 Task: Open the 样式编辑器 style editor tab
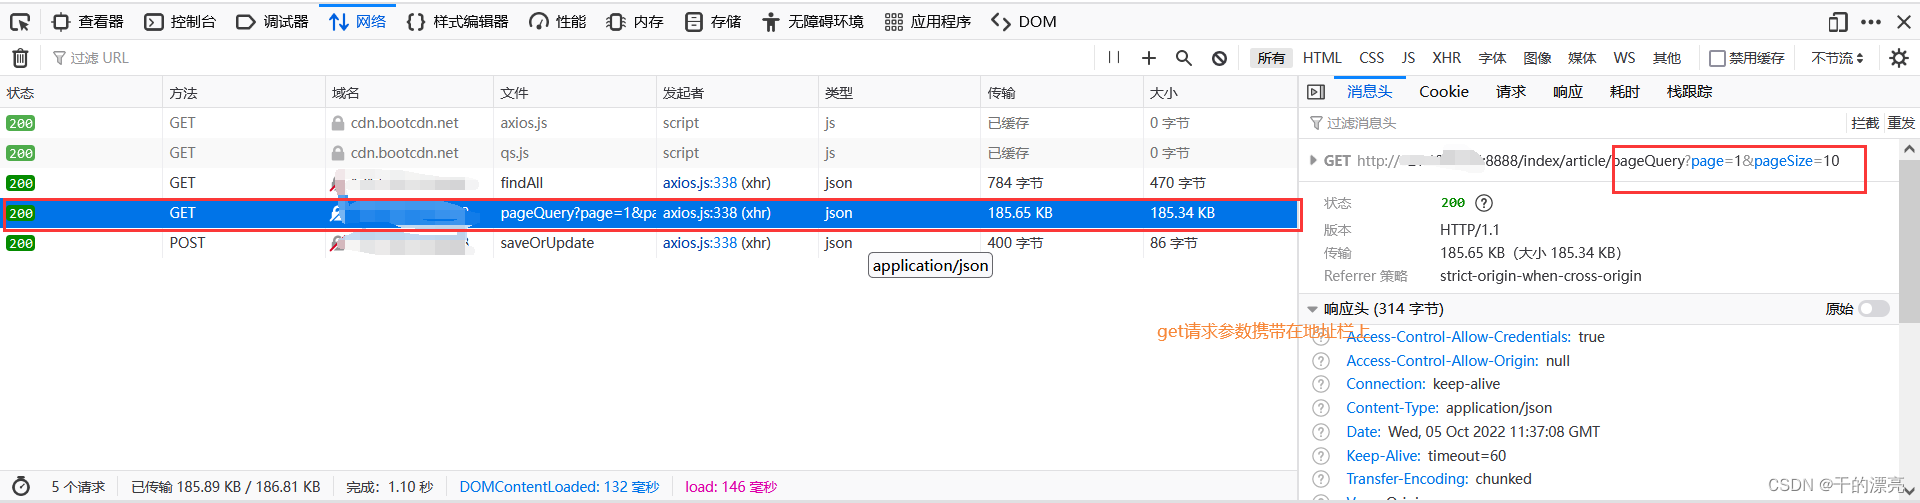point(457,22)
